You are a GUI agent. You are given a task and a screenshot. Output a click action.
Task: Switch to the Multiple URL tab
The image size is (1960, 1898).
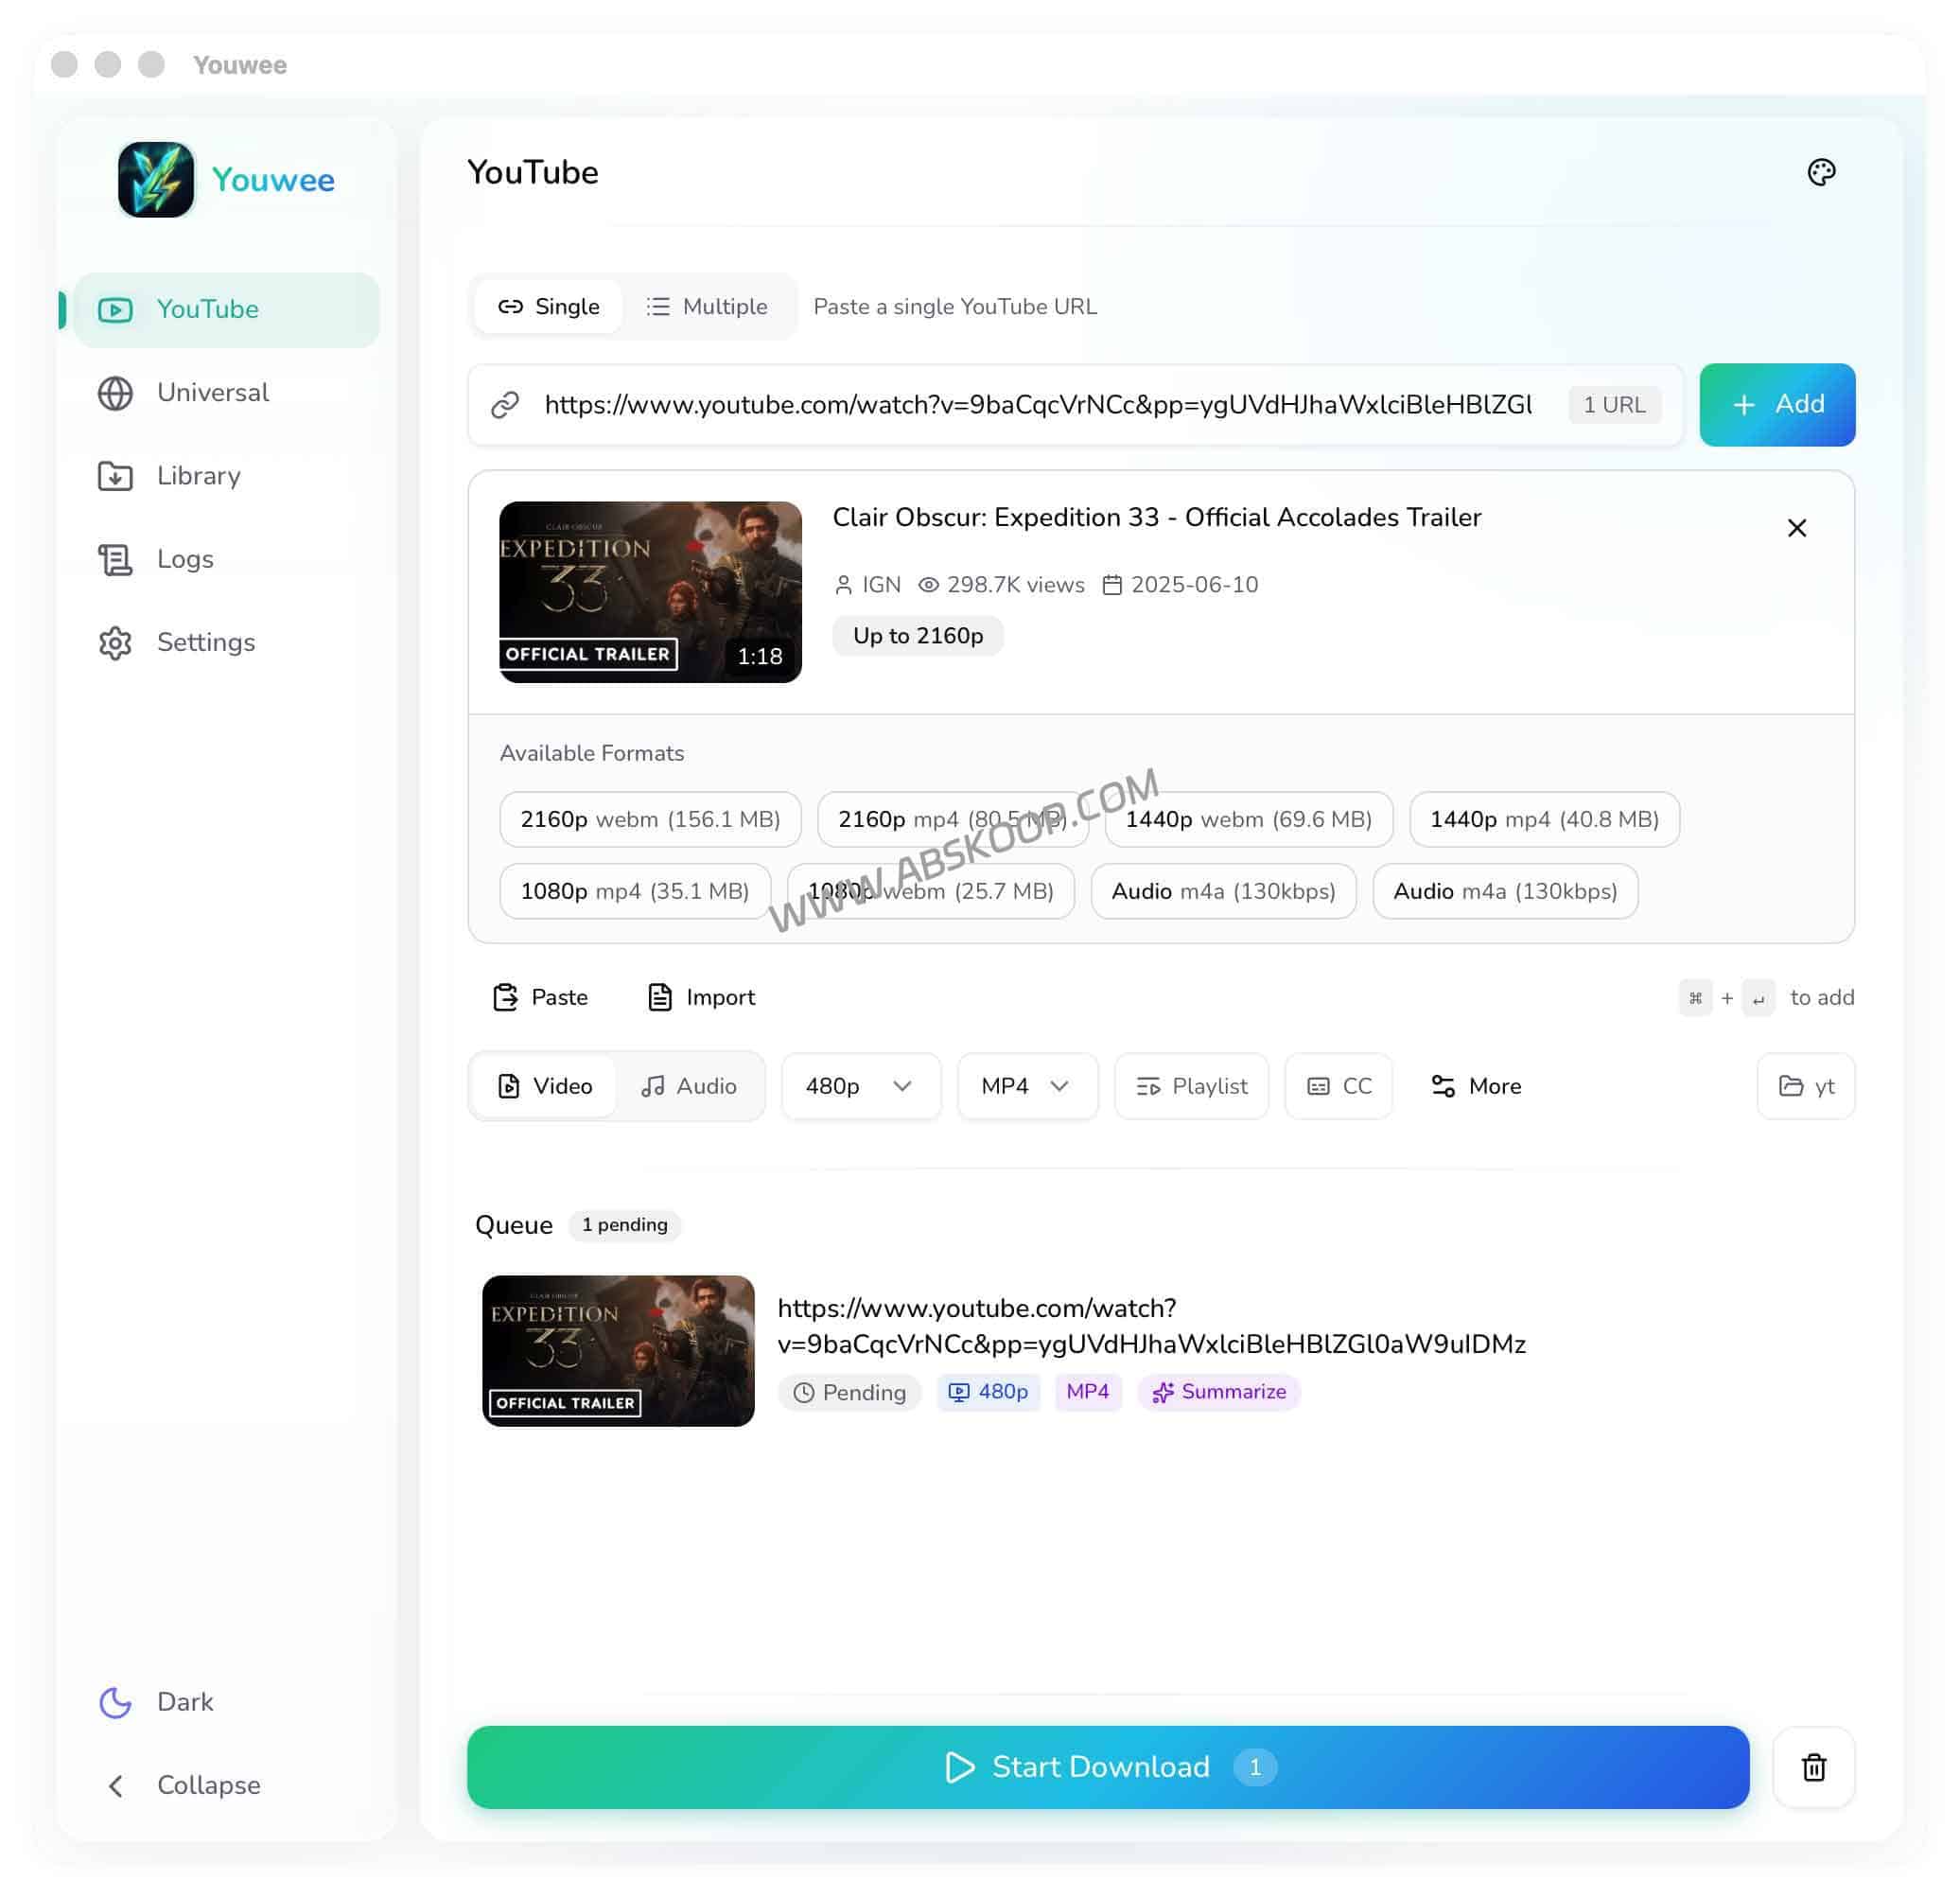coord(707,307)
